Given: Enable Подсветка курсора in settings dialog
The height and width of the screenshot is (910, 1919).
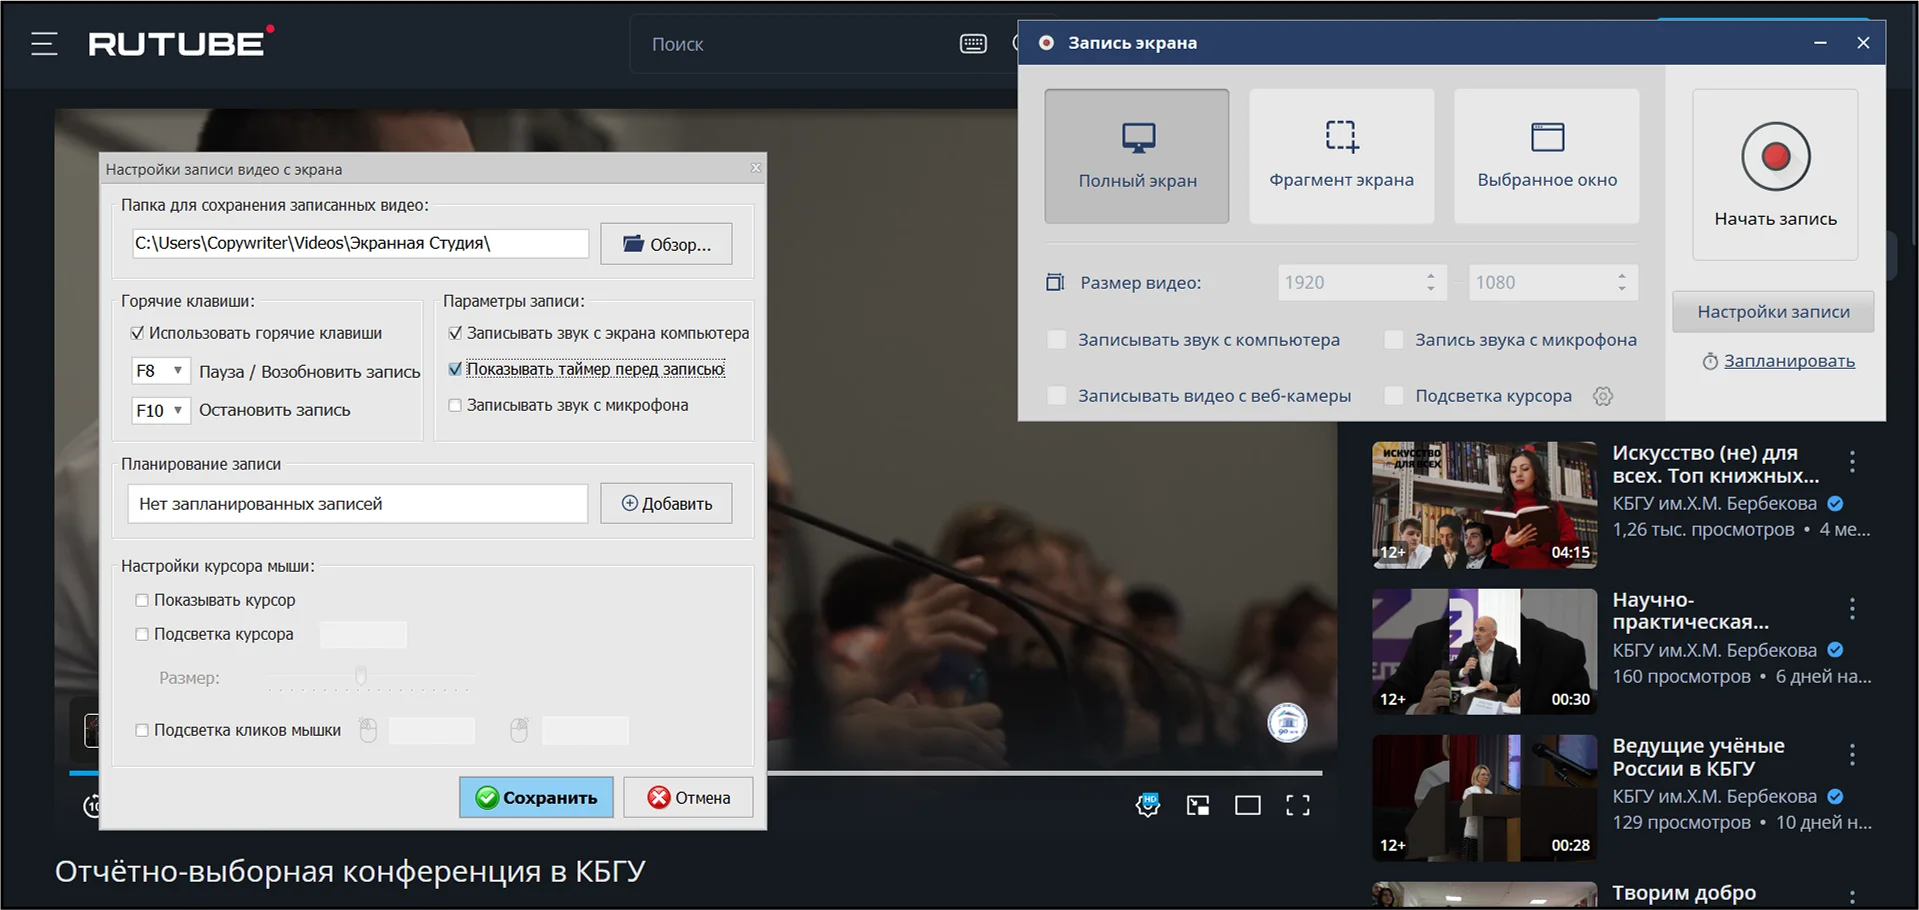Looking at the screenshot, I should (142, 634).
